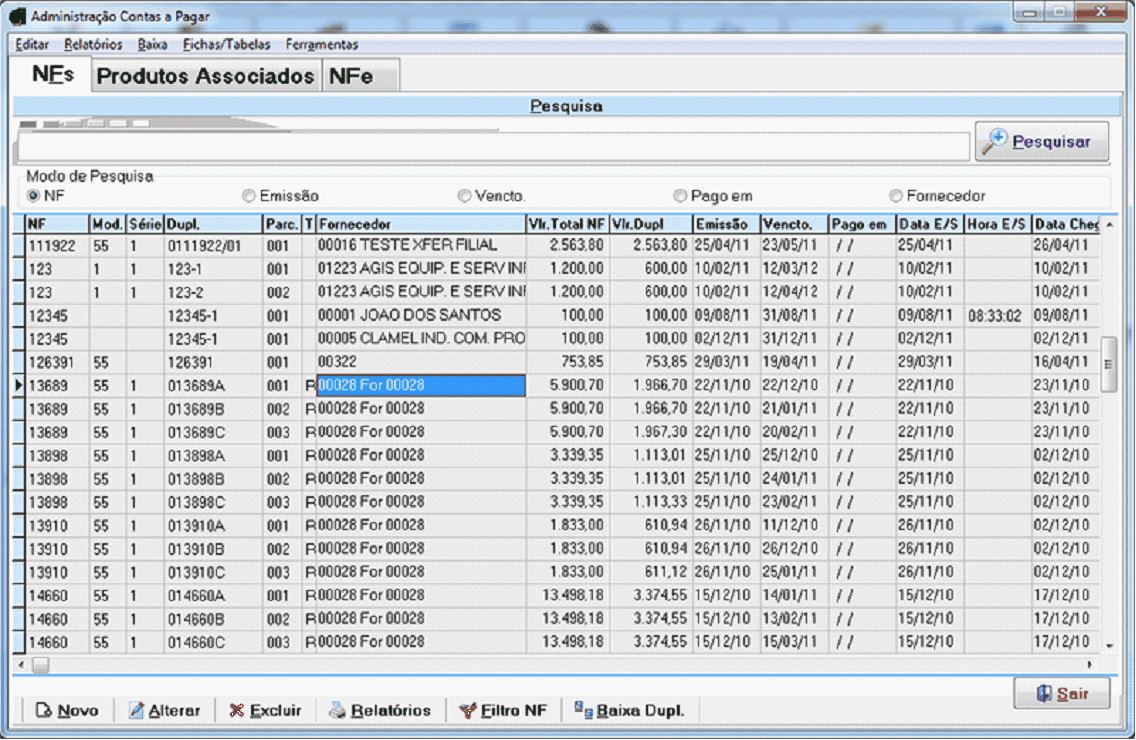1136x740 pixels.
Task: Click the Vlr.Total NF column header
Action: 566,225
